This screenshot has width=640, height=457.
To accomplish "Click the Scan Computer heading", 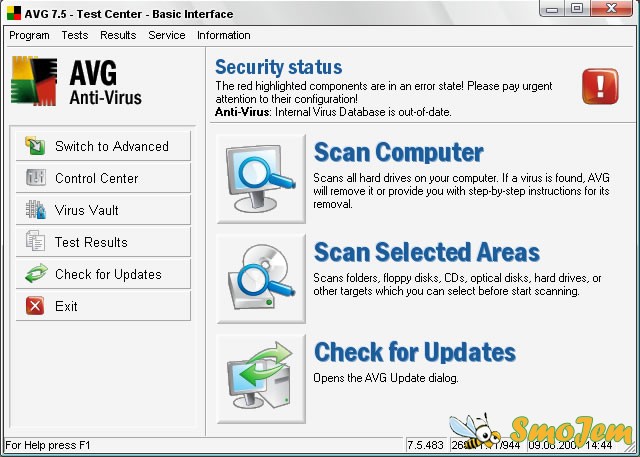I will pyautogui.click(x=398, y=152).
